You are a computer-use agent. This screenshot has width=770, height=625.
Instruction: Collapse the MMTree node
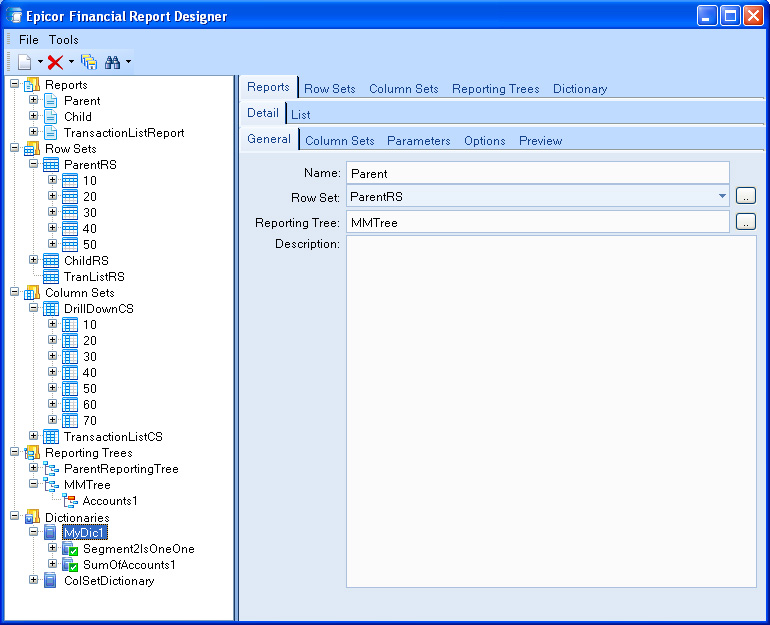pyautogui.click(x=33, y=484)
